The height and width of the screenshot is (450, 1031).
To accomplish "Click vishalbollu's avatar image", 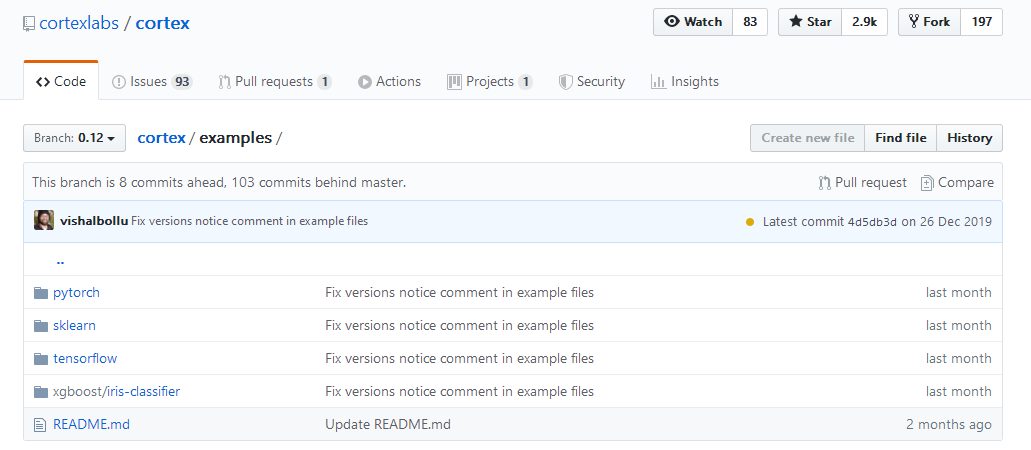I will 44,221.
